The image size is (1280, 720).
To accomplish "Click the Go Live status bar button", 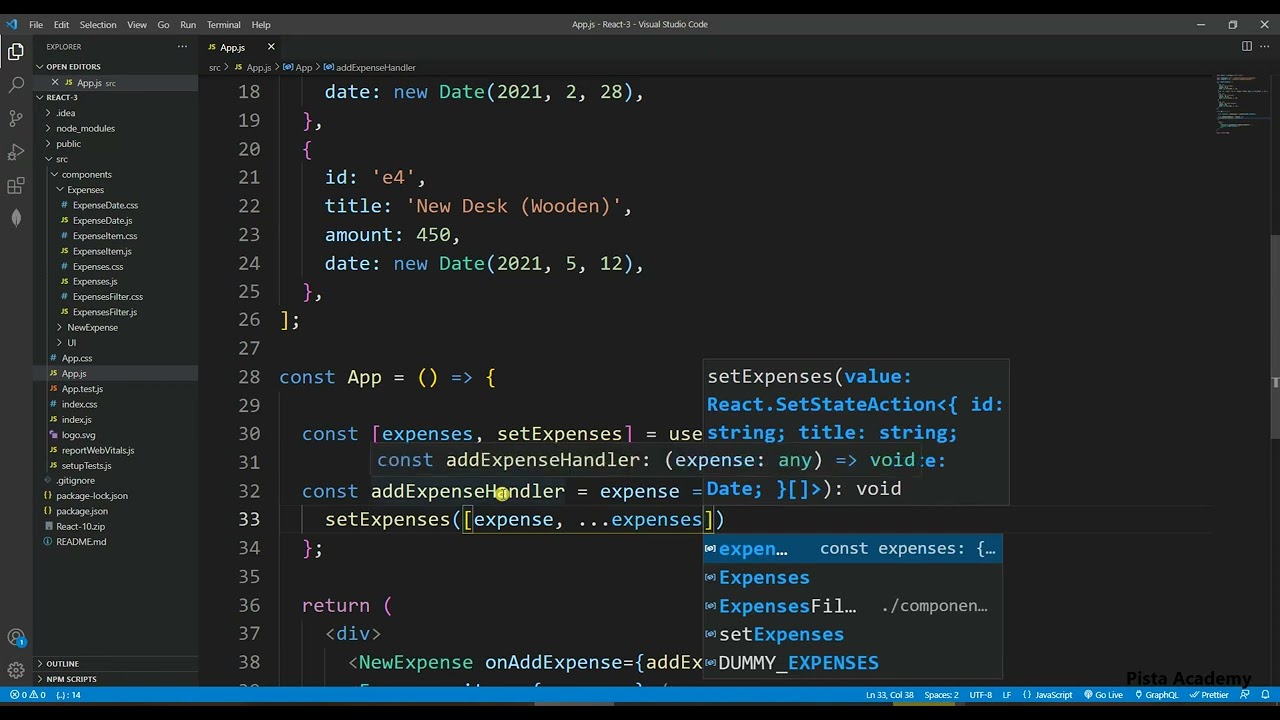I will click(x=1102, y=695).
